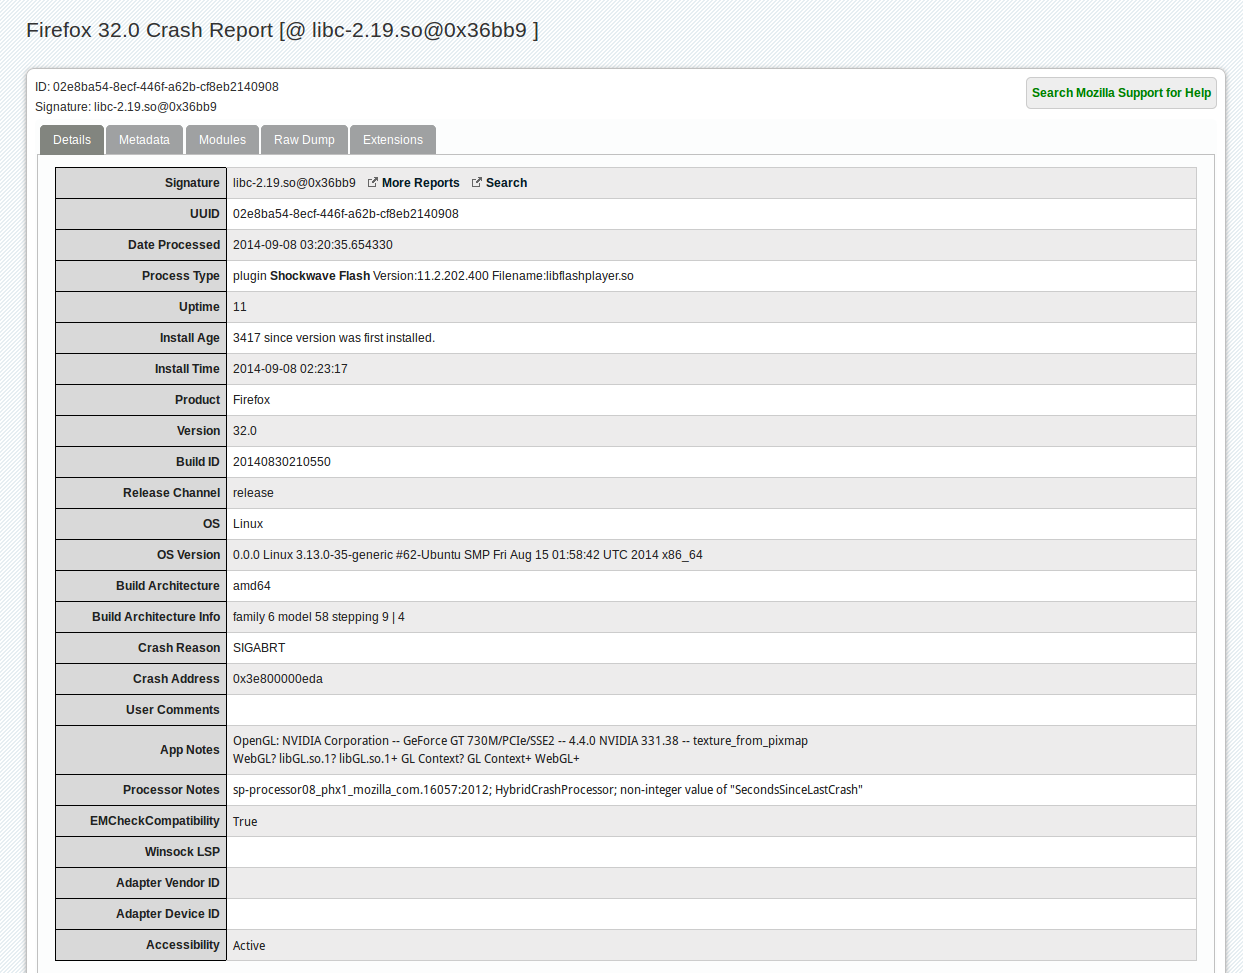Click the Build ID value 20140830210550
The width and height of the screenshot is (1243, 973).
282,462
